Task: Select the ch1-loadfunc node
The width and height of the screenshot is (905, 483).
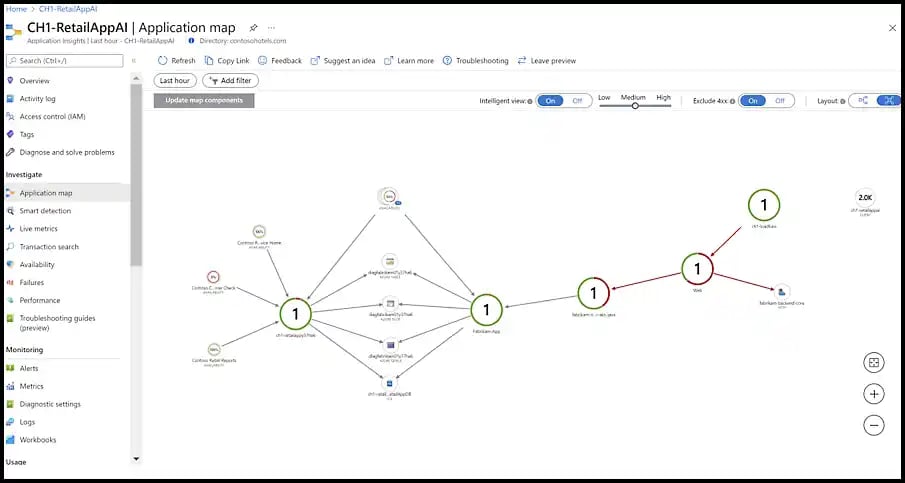Action: [764, 204]
